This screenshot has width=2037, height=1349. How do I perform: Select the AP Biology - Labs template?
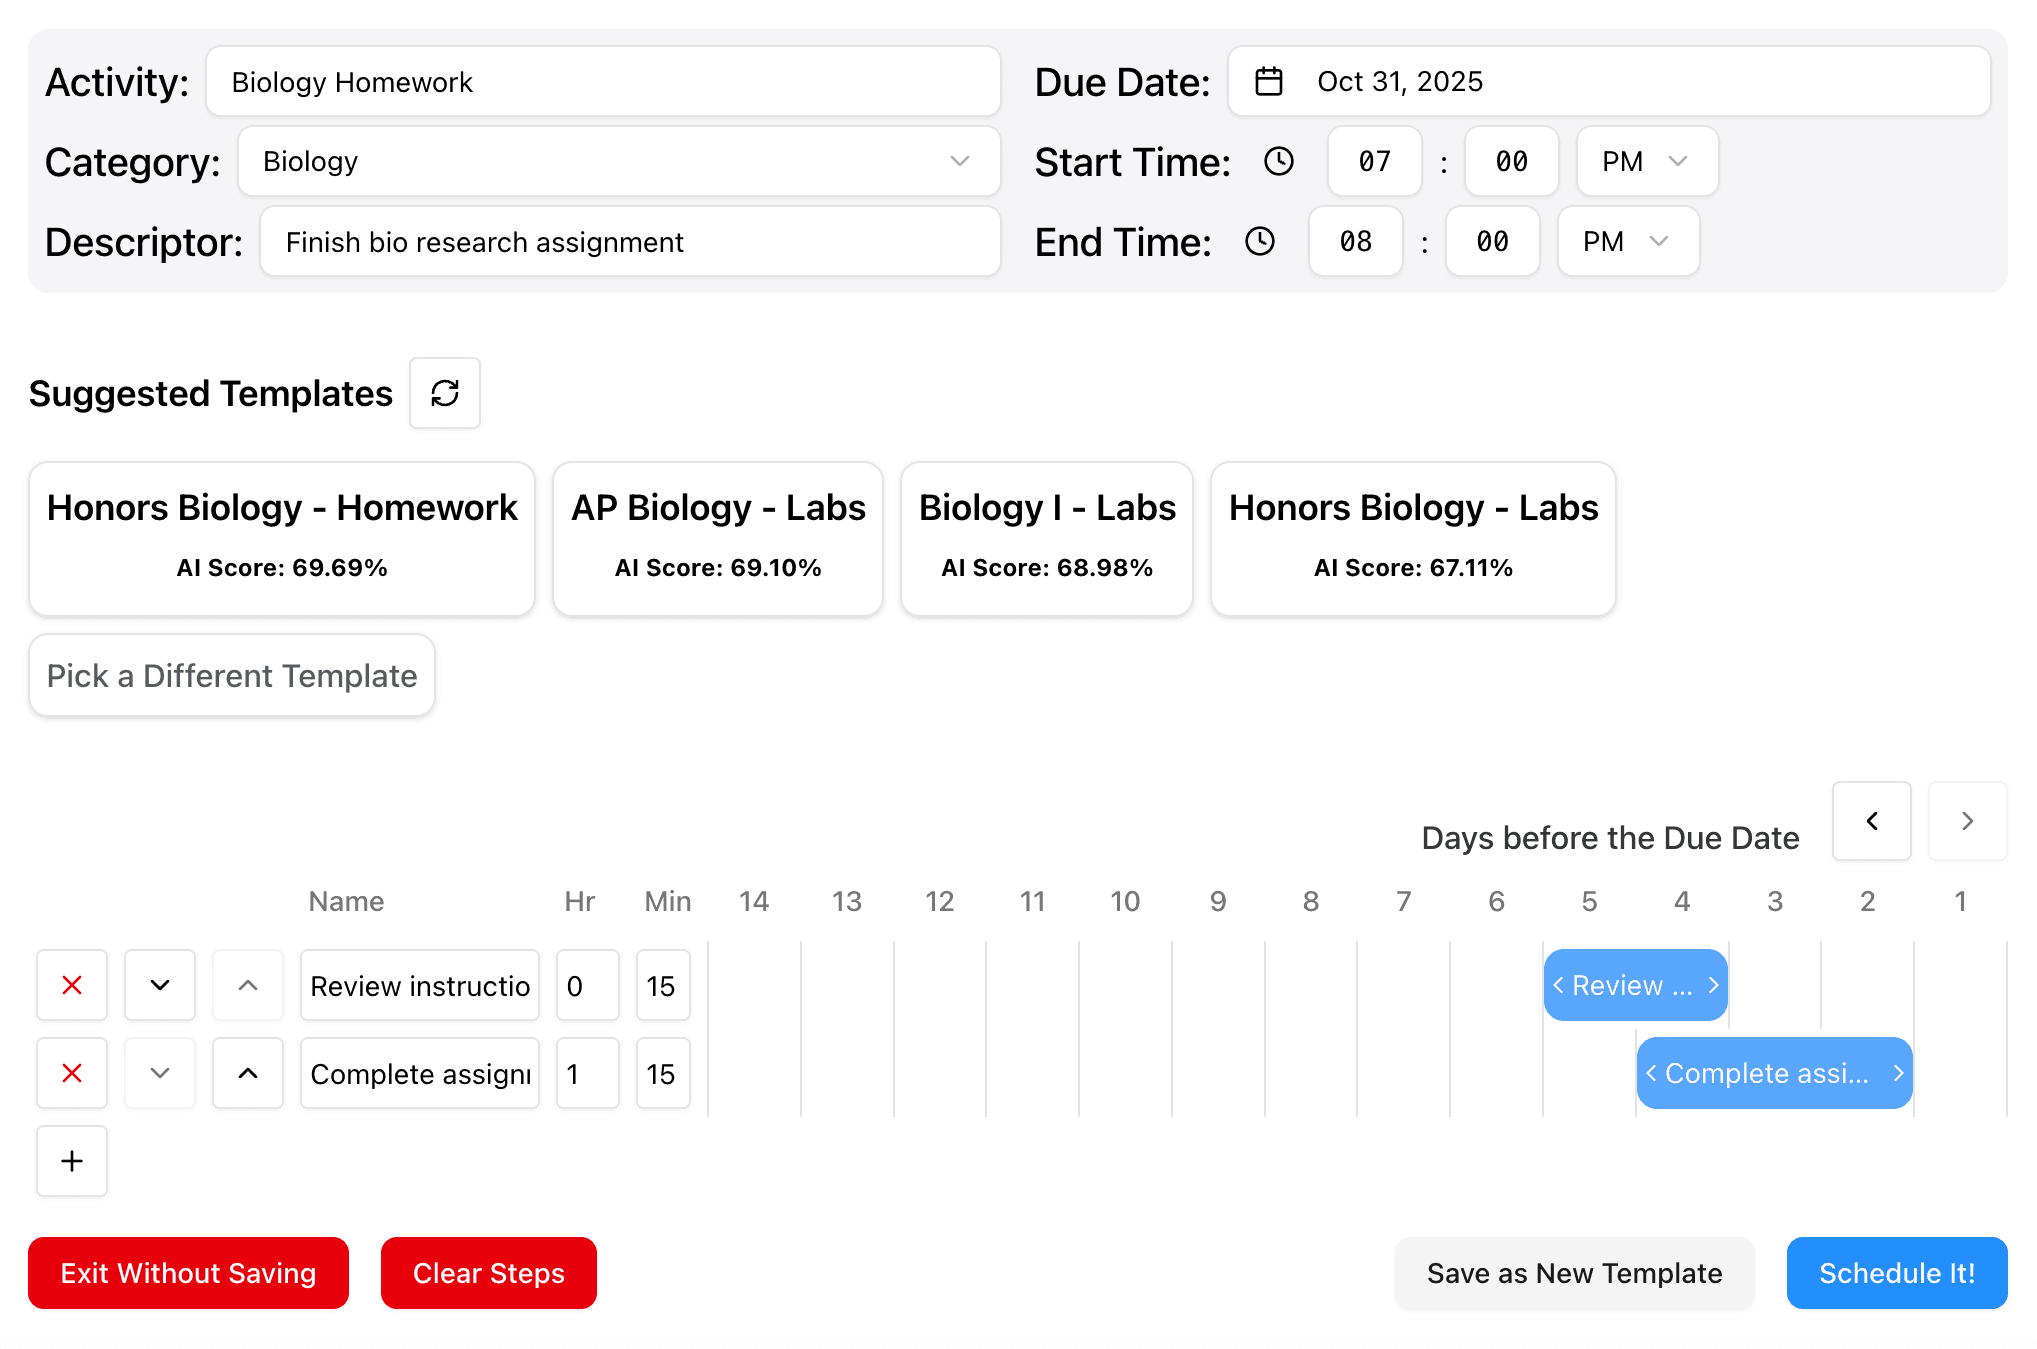717,539
